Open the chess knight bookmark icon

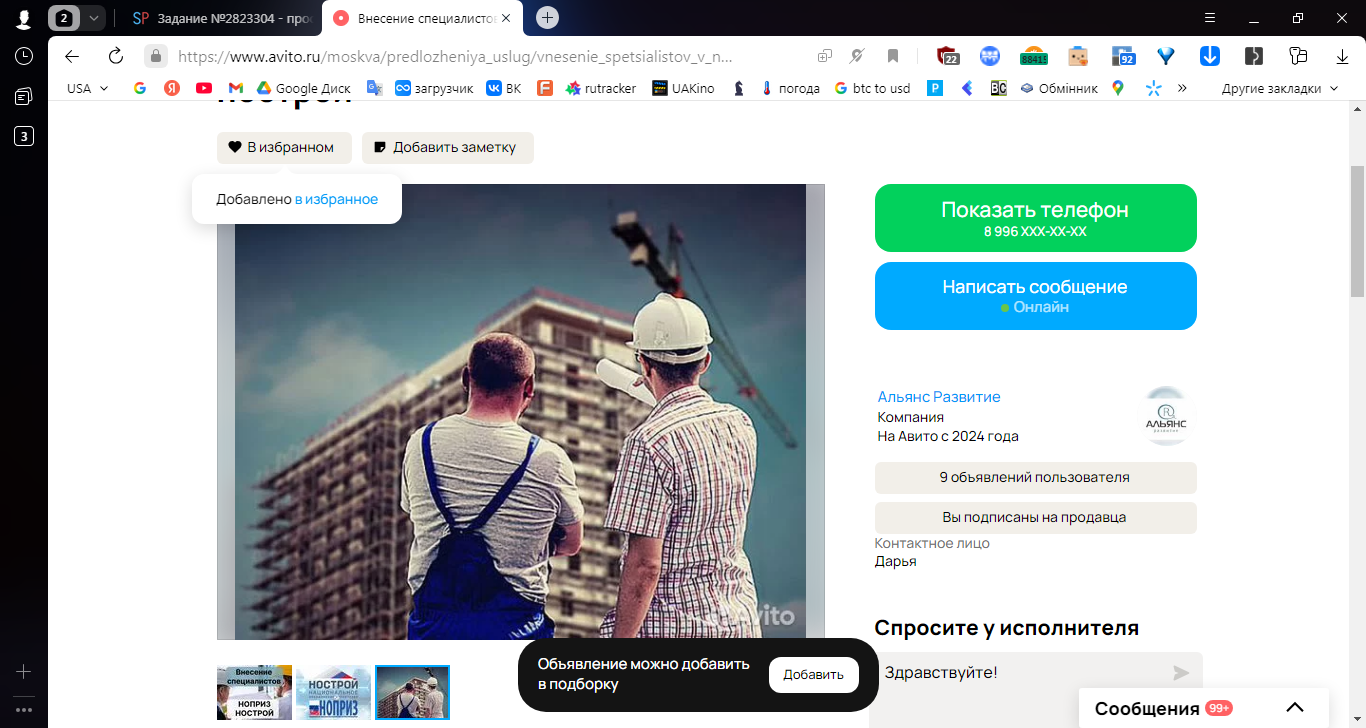739,88
